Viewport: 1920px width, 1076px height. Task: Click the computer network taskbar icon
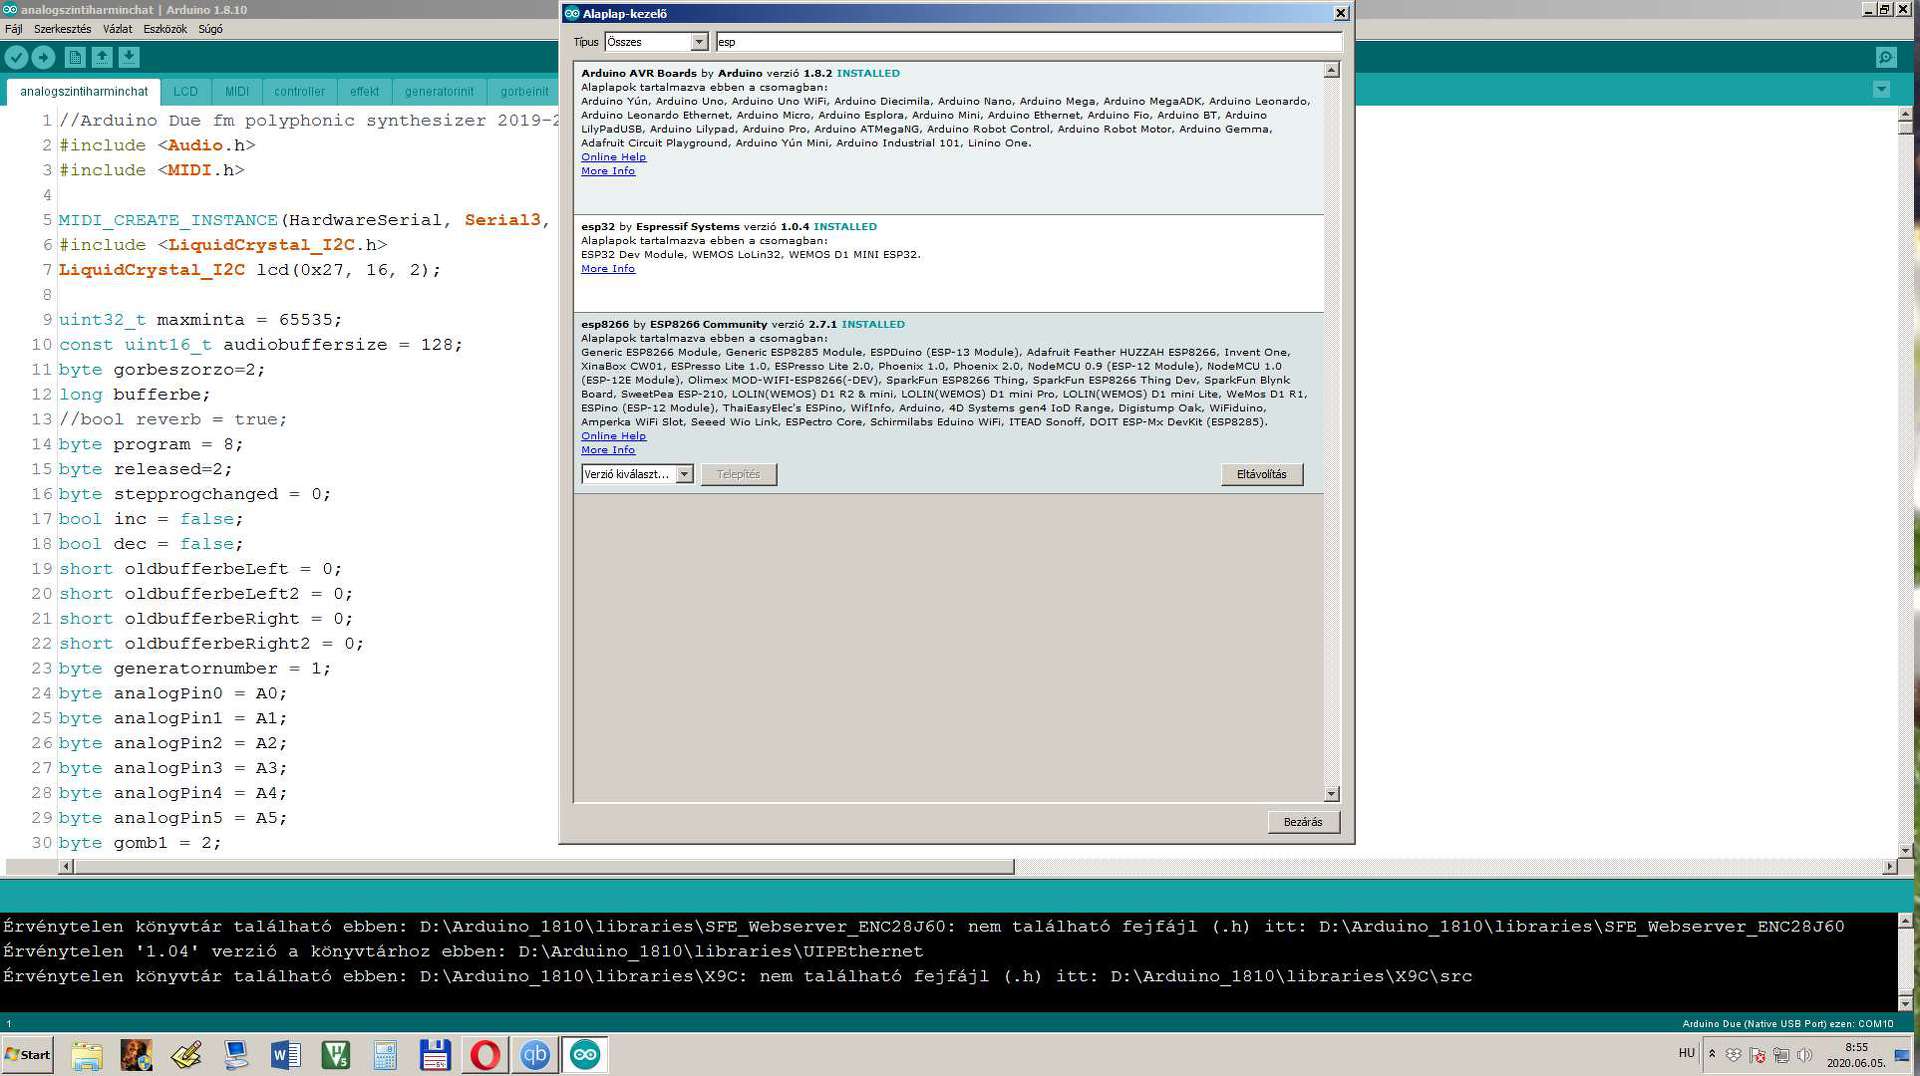pyautogui.click(x=236, y=1055)
